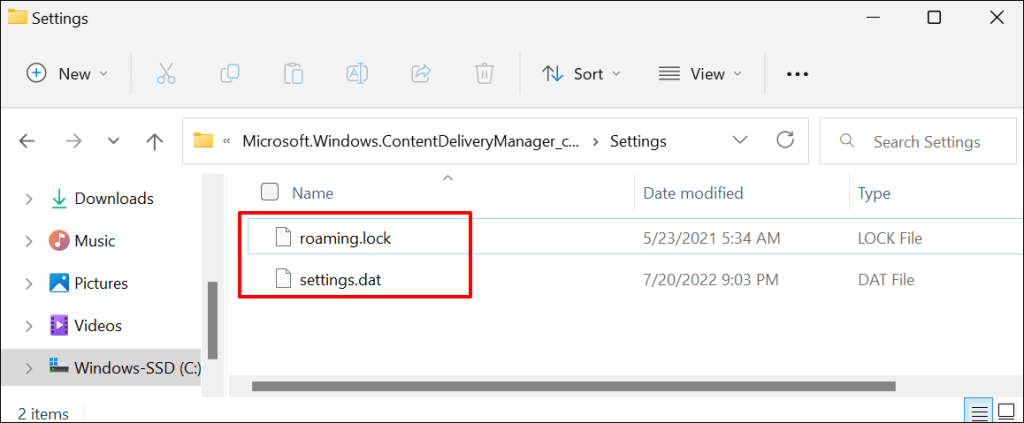Click the Share icon in toolbar
The width and height of the screenshot is (1024, 423).
click(x=421, y=73)
